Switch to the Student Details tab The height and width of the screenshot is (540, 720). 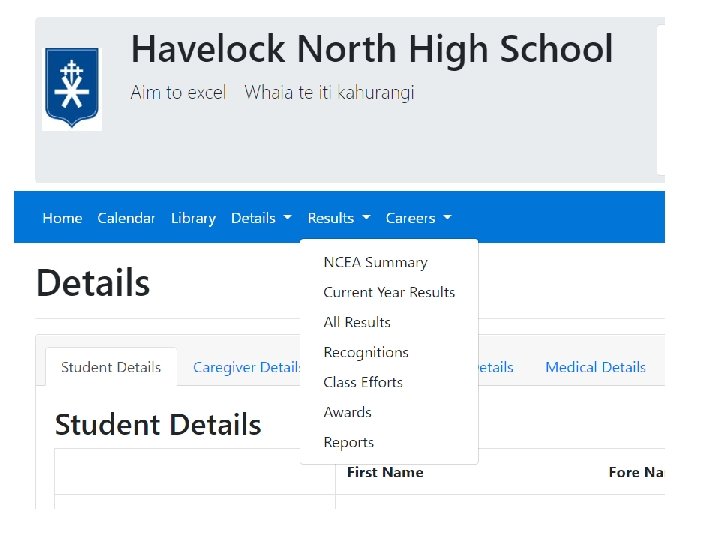[111, 367]
